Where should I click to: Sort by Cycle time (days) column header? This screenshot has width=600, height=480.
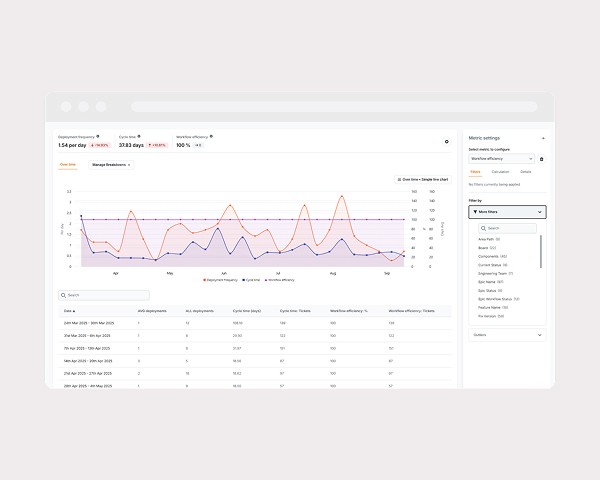(247, 311)
